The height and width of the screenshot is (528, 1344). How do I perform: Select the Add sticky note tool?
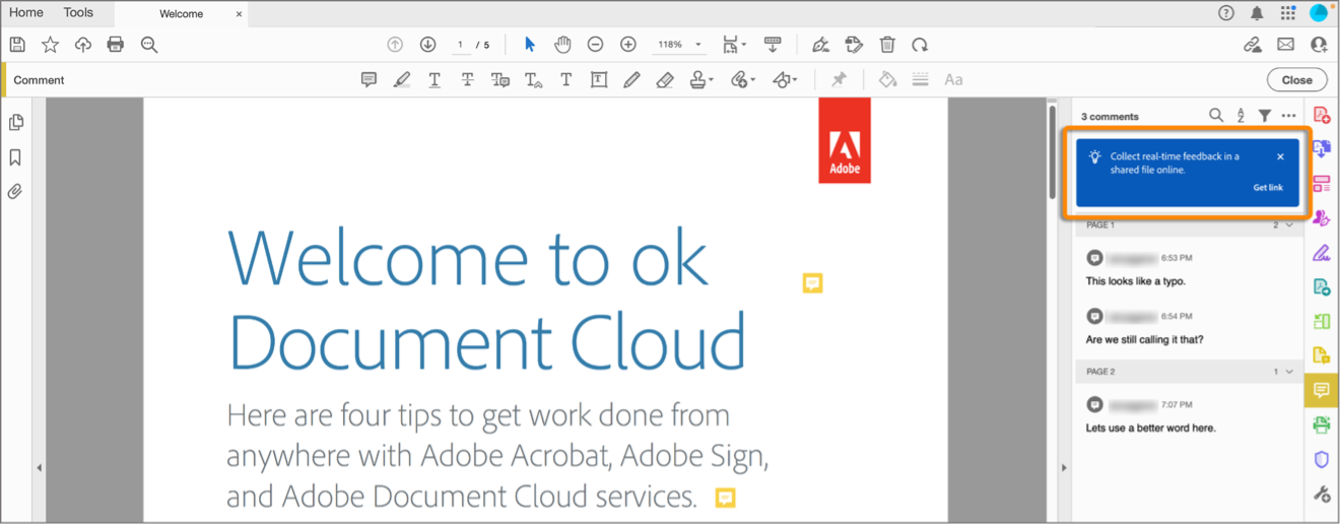tap(369, 80)
